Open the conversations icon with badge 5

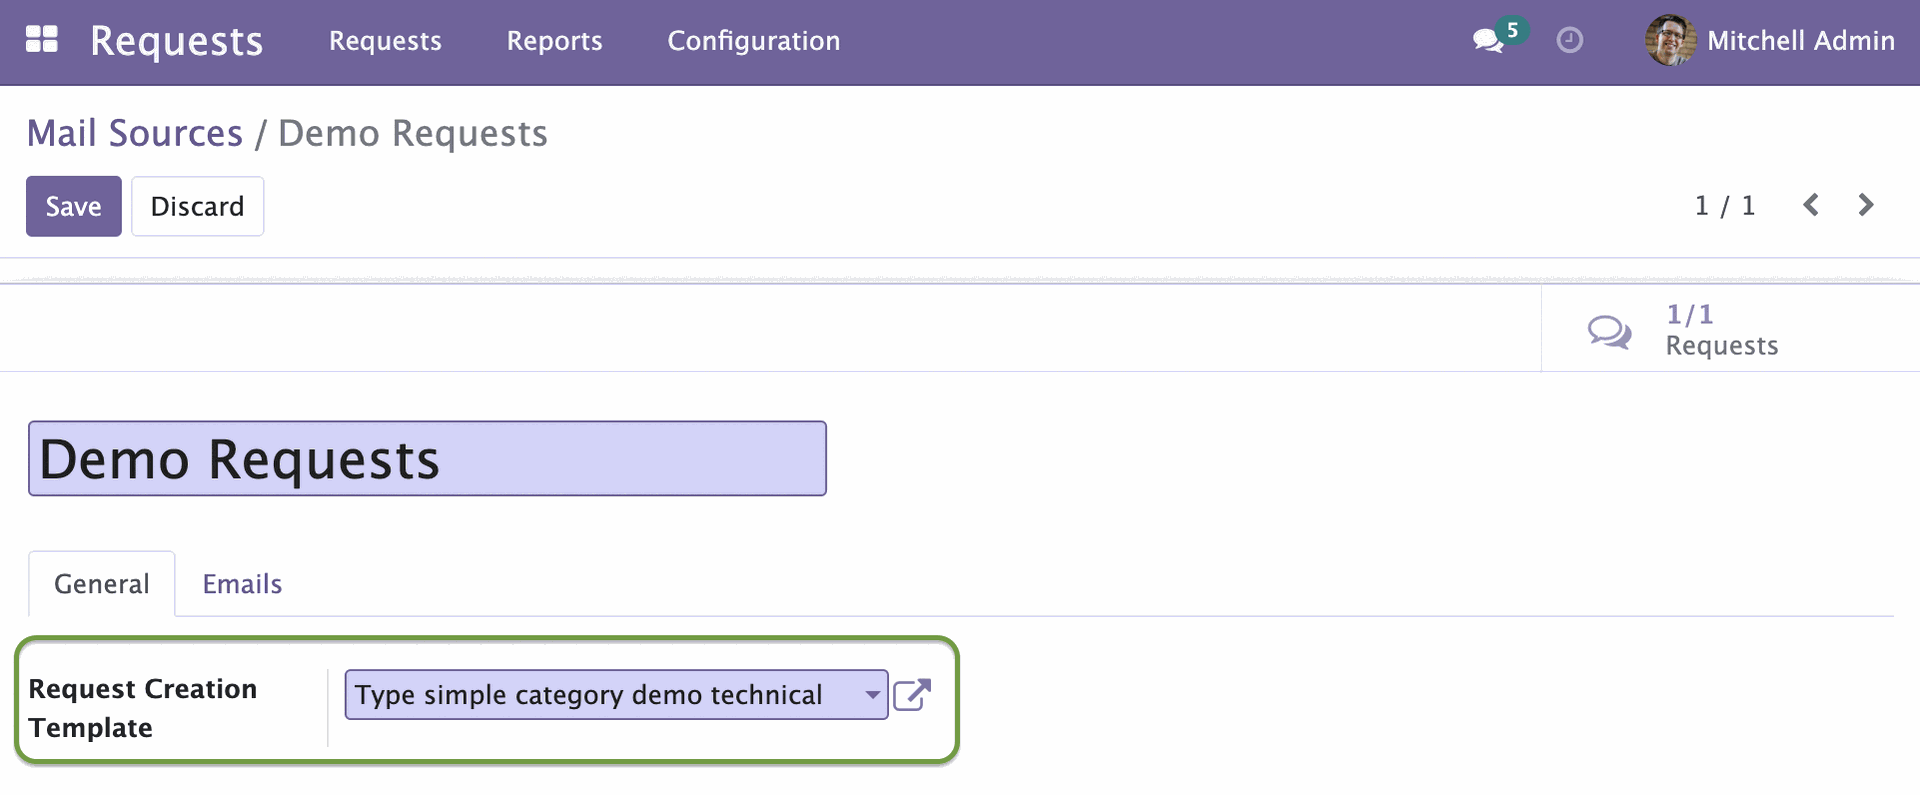tap(1488, 40)
